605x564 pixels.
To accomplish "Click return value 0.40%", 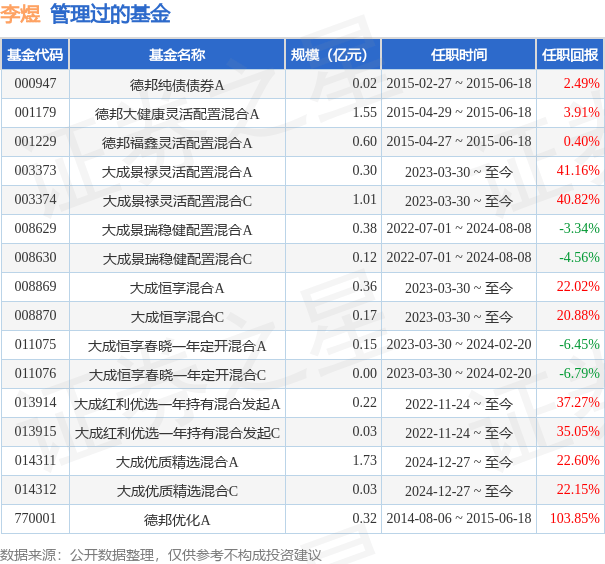I will [x=581, y=141].
